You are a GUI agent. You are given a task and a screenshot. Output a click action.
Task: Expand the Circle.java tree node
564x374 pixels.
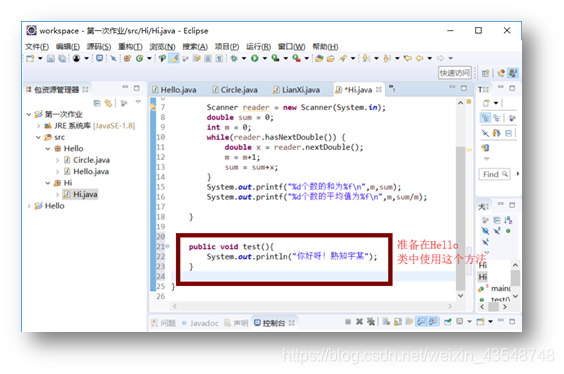coord(58,160)
